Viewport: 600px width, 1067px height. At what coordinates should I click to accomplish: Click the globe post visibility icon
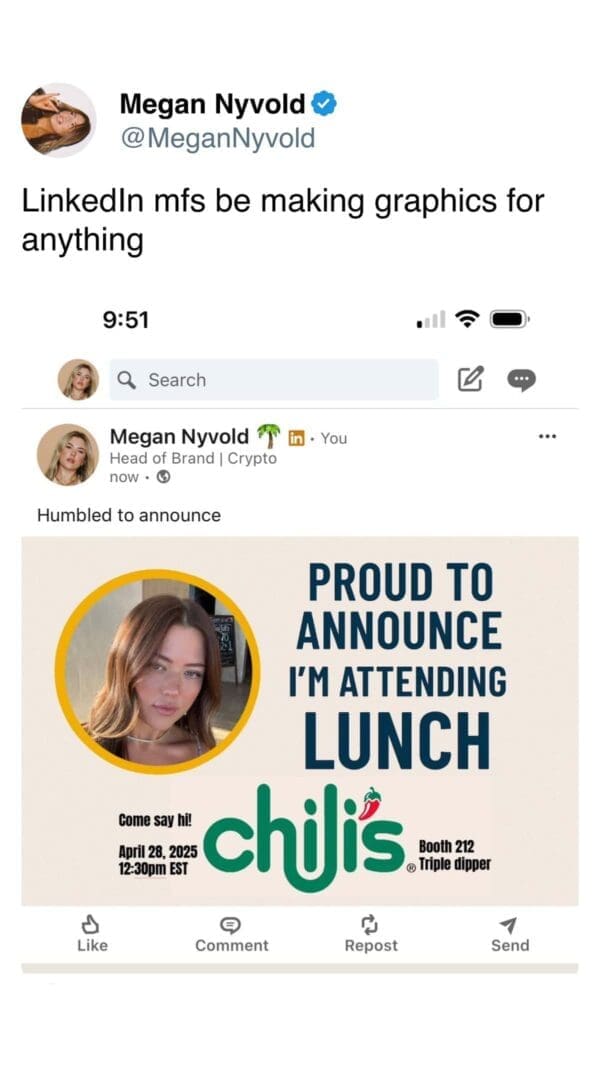[164, 477]
